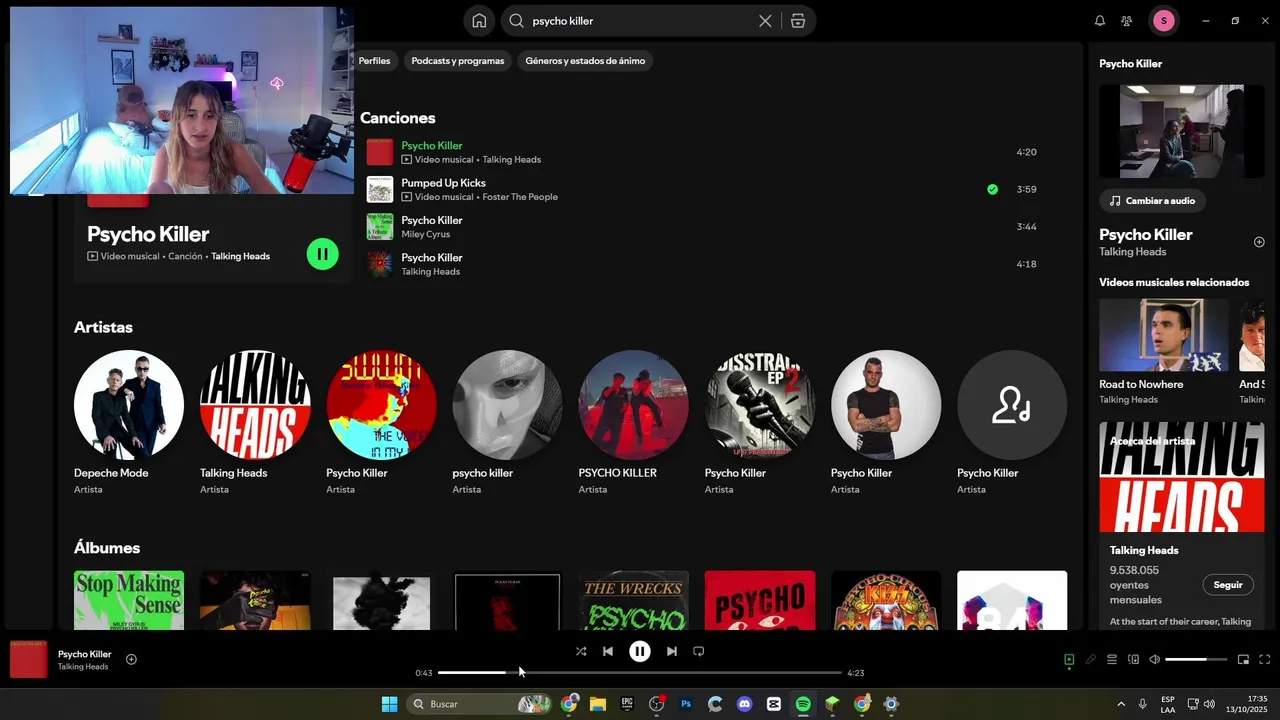Open the friend activity icon
Viewport: 1280px width, 720px height.
(1127, 21)
